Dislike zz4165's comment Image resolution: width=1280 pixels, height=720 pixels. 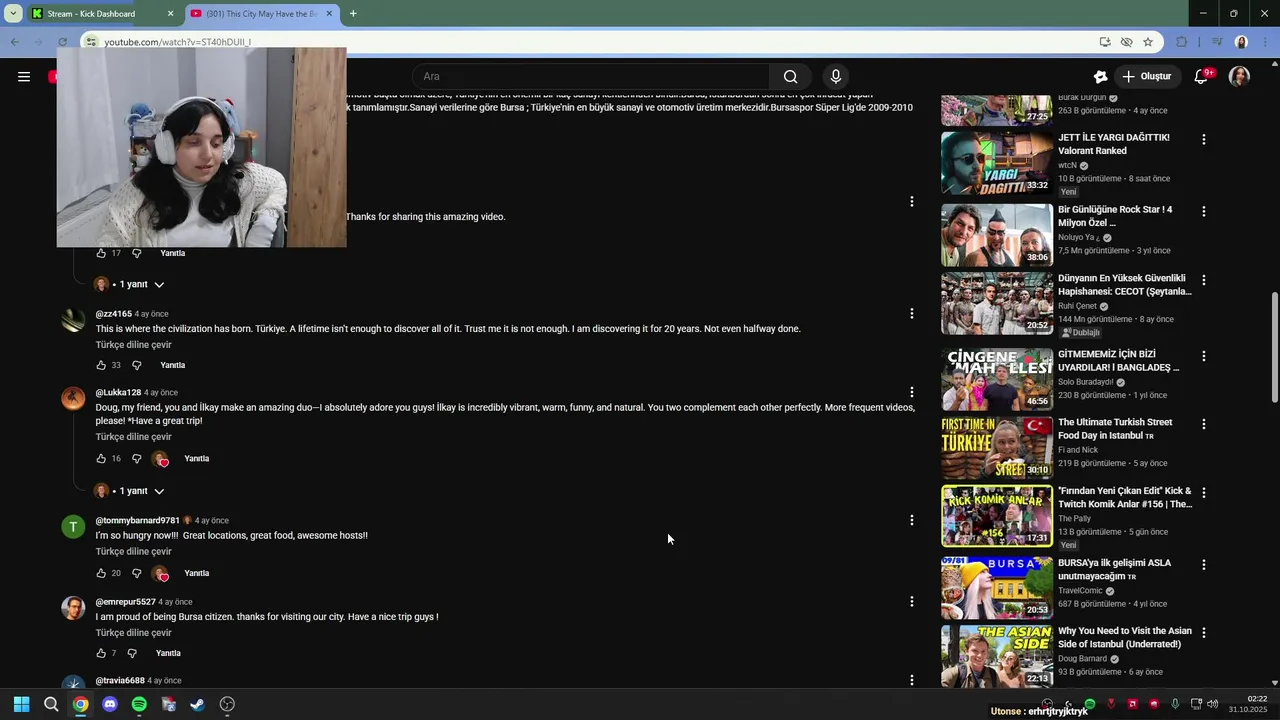pyautogui.click(x=137, y=365)
